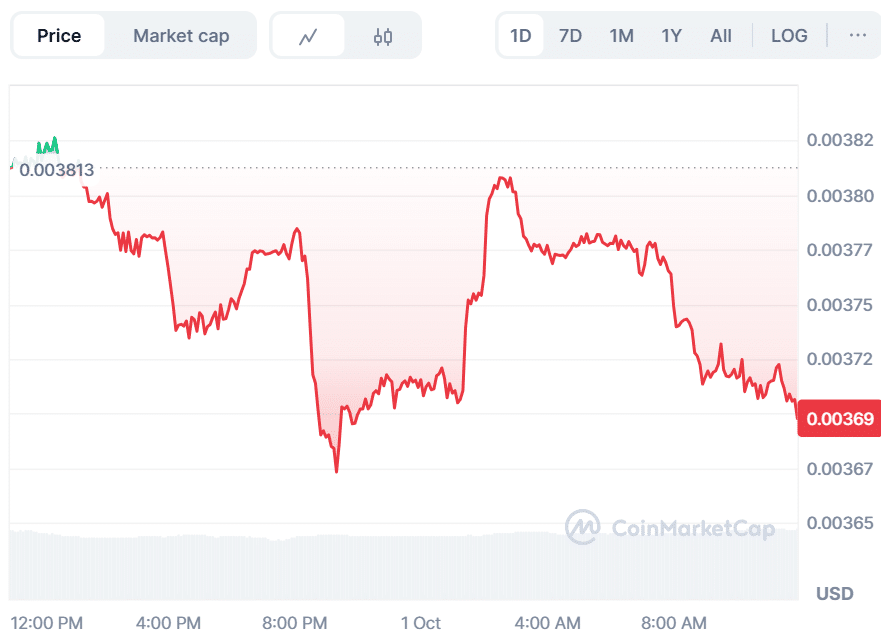Image resolution: width=881 pixels, height=636 pixels.
Task: Click the 1 Oct date marker
Action: (x=421, y=623)
